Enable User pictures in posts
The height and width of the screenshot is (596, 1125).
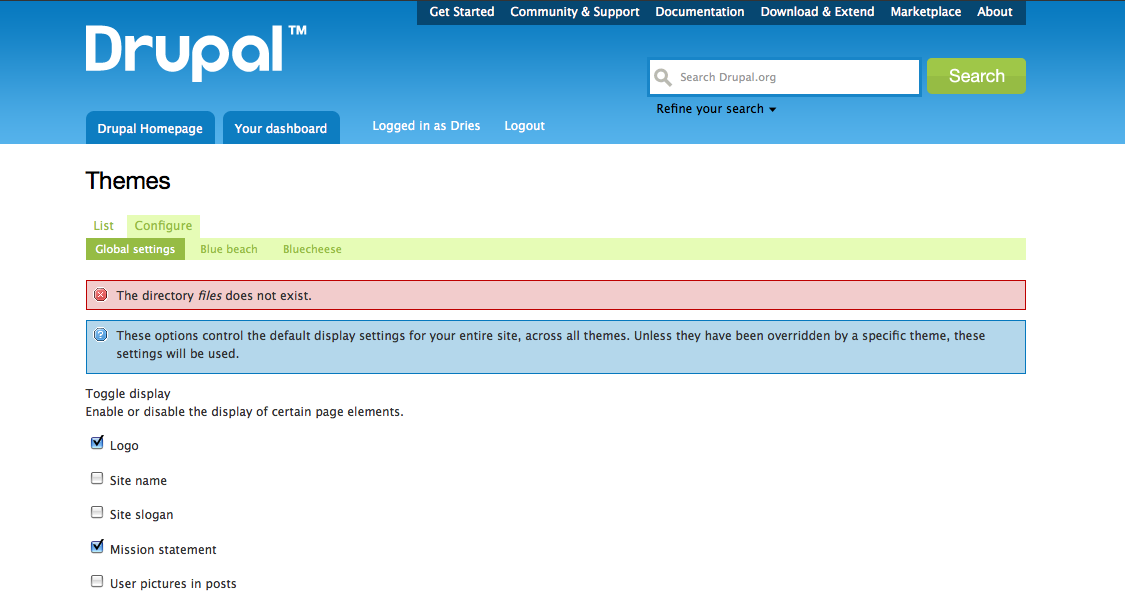[x=96, y=580]
